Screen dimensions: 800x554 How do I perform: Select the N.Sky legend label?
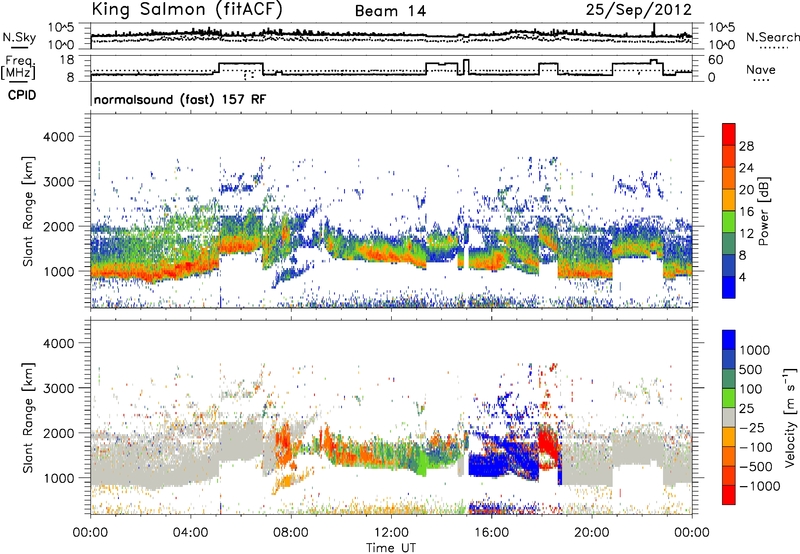point(19,37)
